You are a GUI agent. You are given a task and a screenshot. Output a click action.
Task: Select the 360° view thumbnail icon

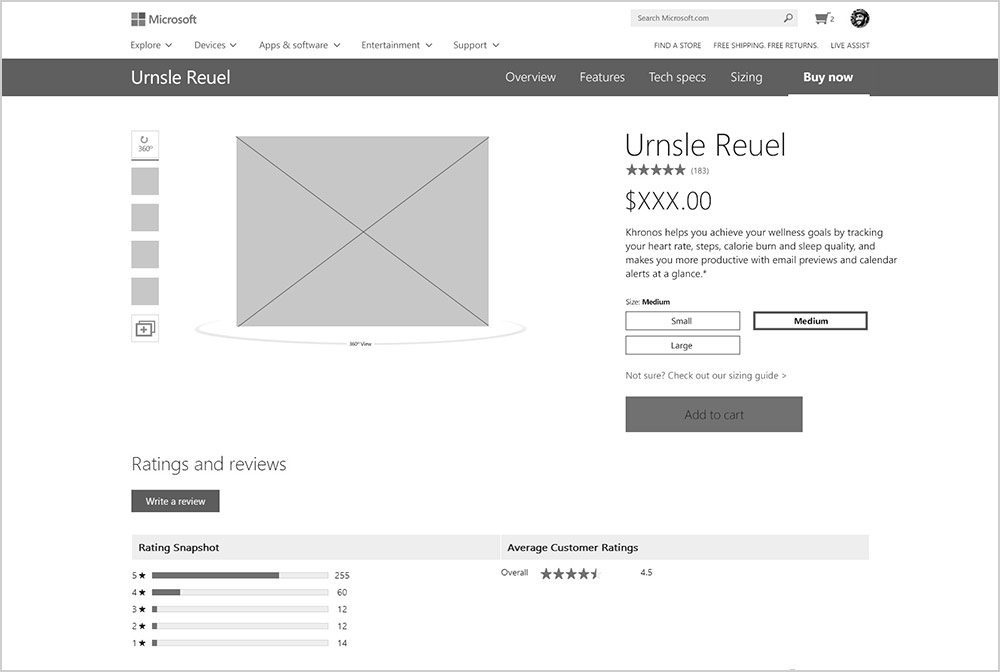tap(145, 144)
